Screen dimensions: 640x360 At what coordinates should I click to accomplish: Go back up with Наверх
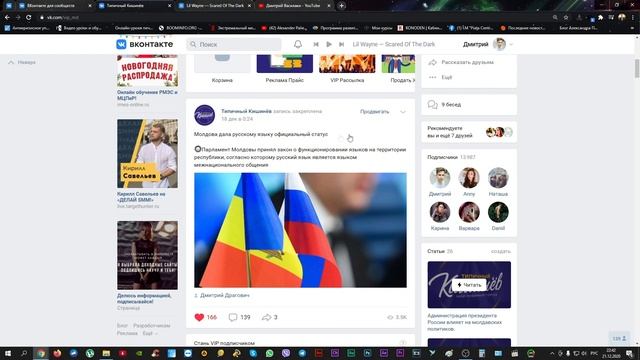tap(22, 62)
